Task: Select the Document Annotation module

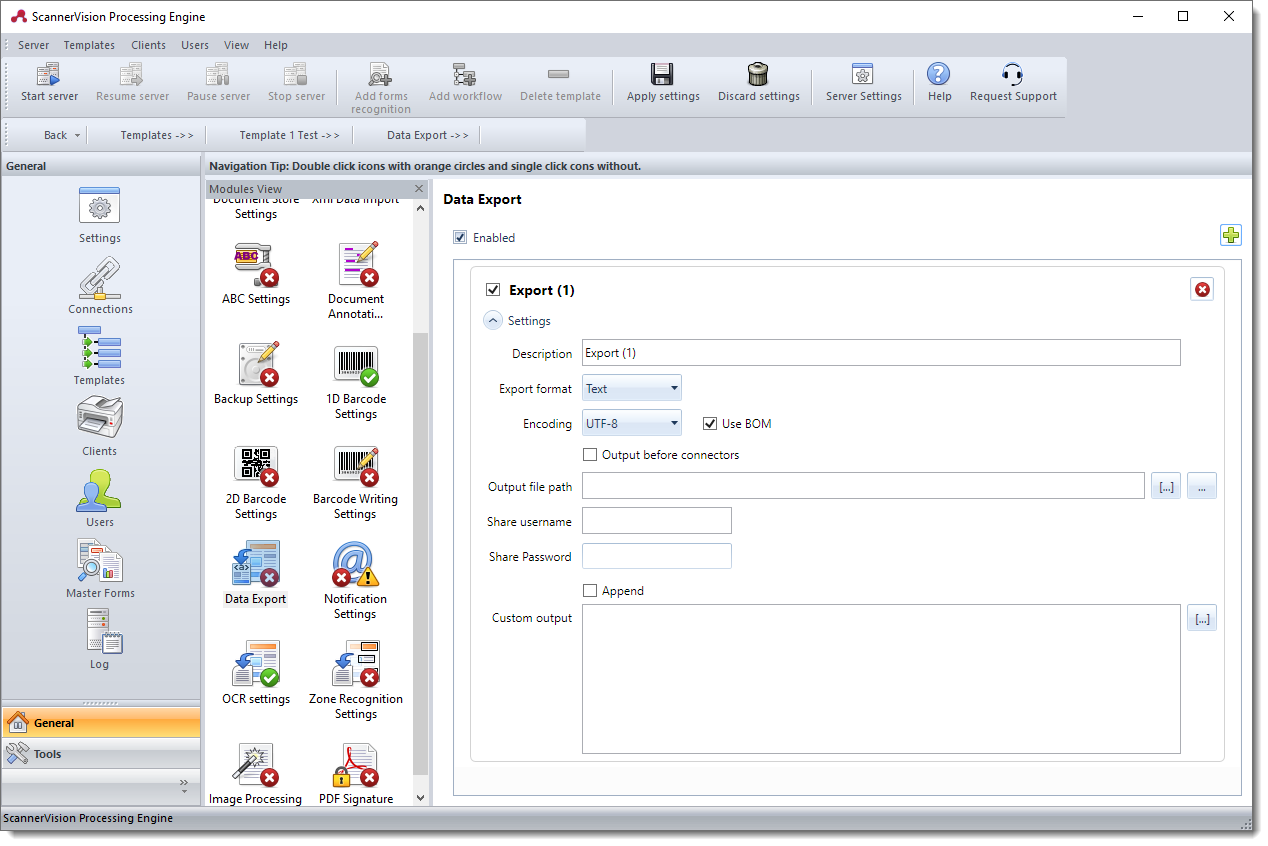Action: pos(356,280)
